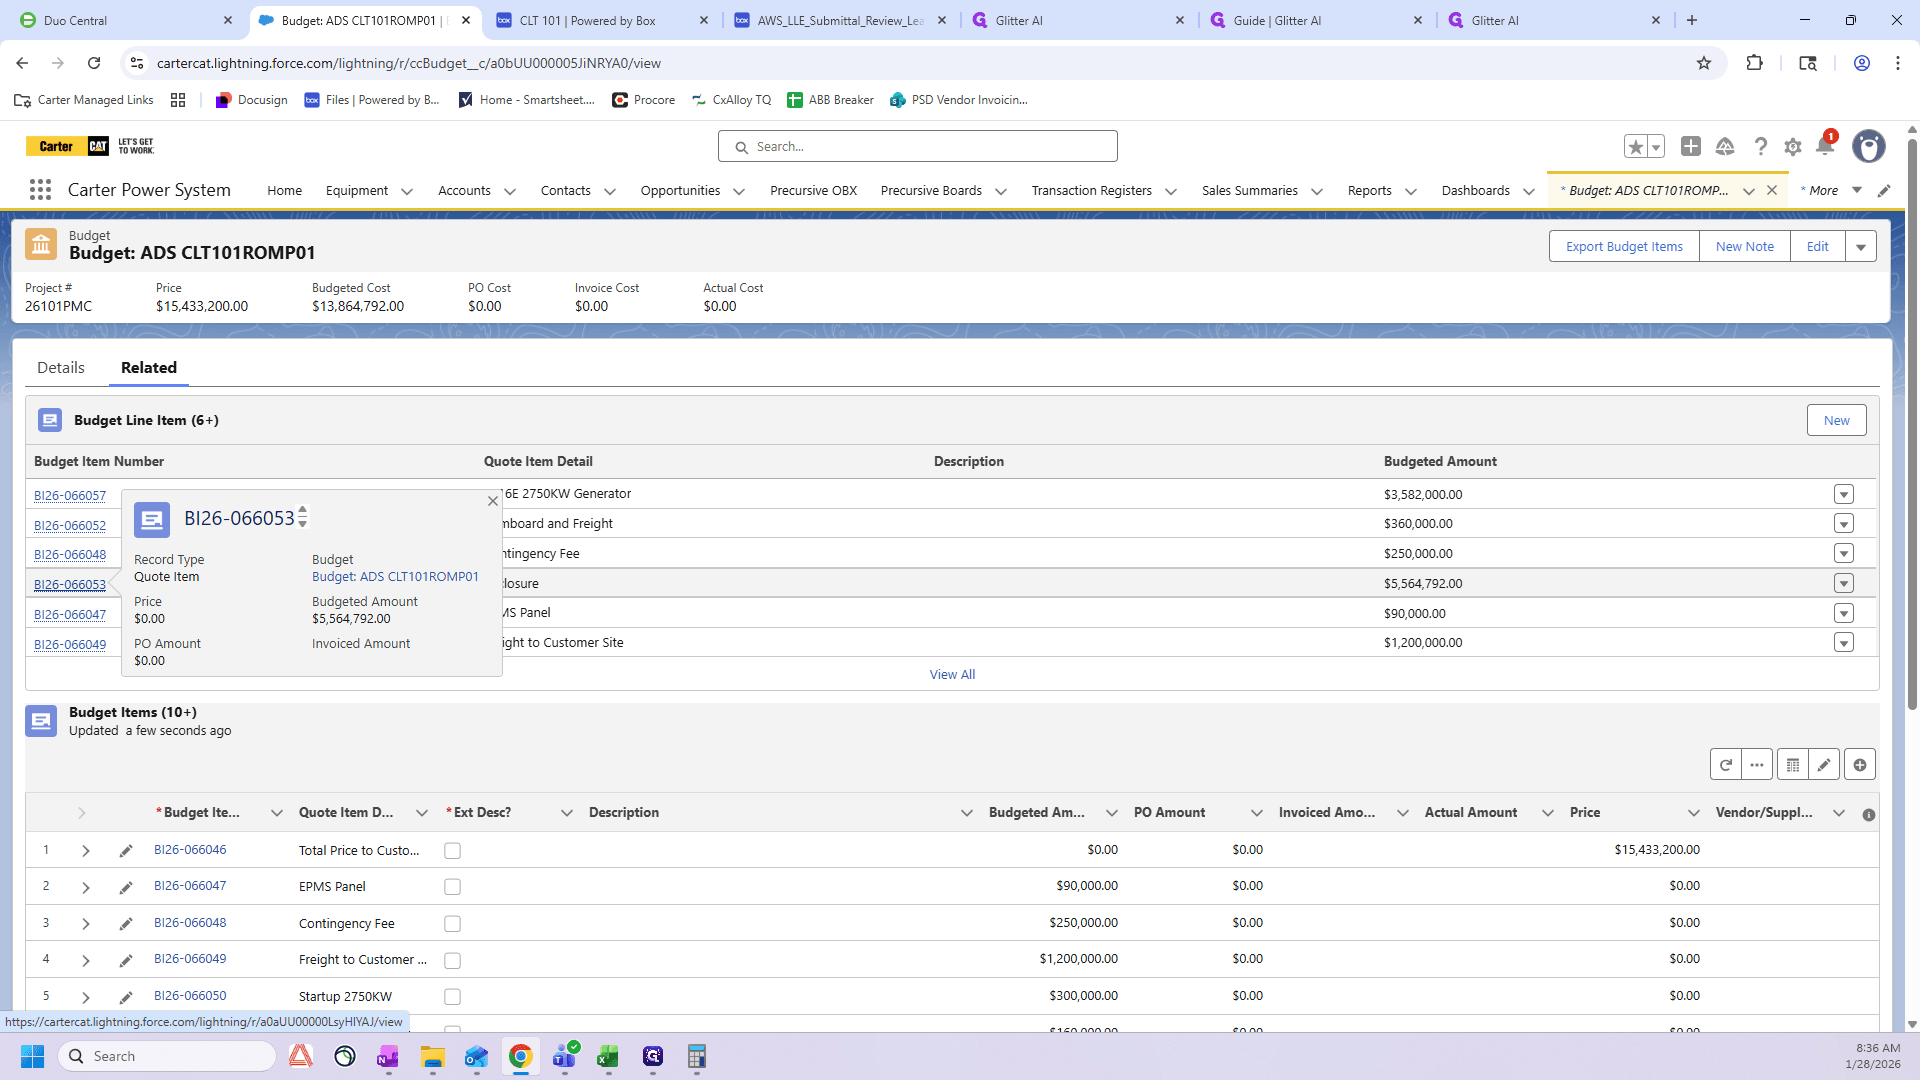Click the Salesforce global Search field
1920x1080 pixels.
click(x=917, y=146)
